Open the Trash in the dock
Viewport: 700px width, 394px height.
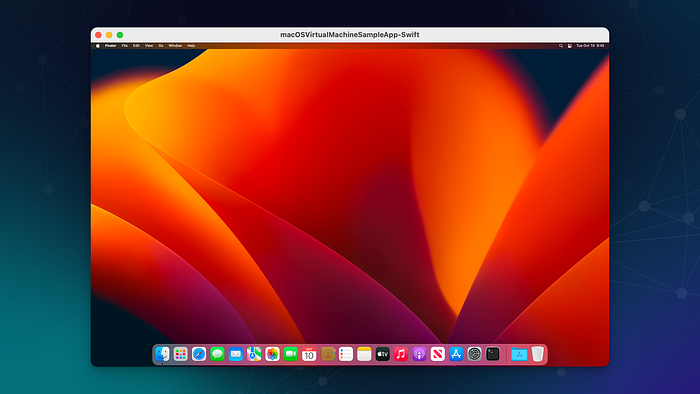pos(538,354)
